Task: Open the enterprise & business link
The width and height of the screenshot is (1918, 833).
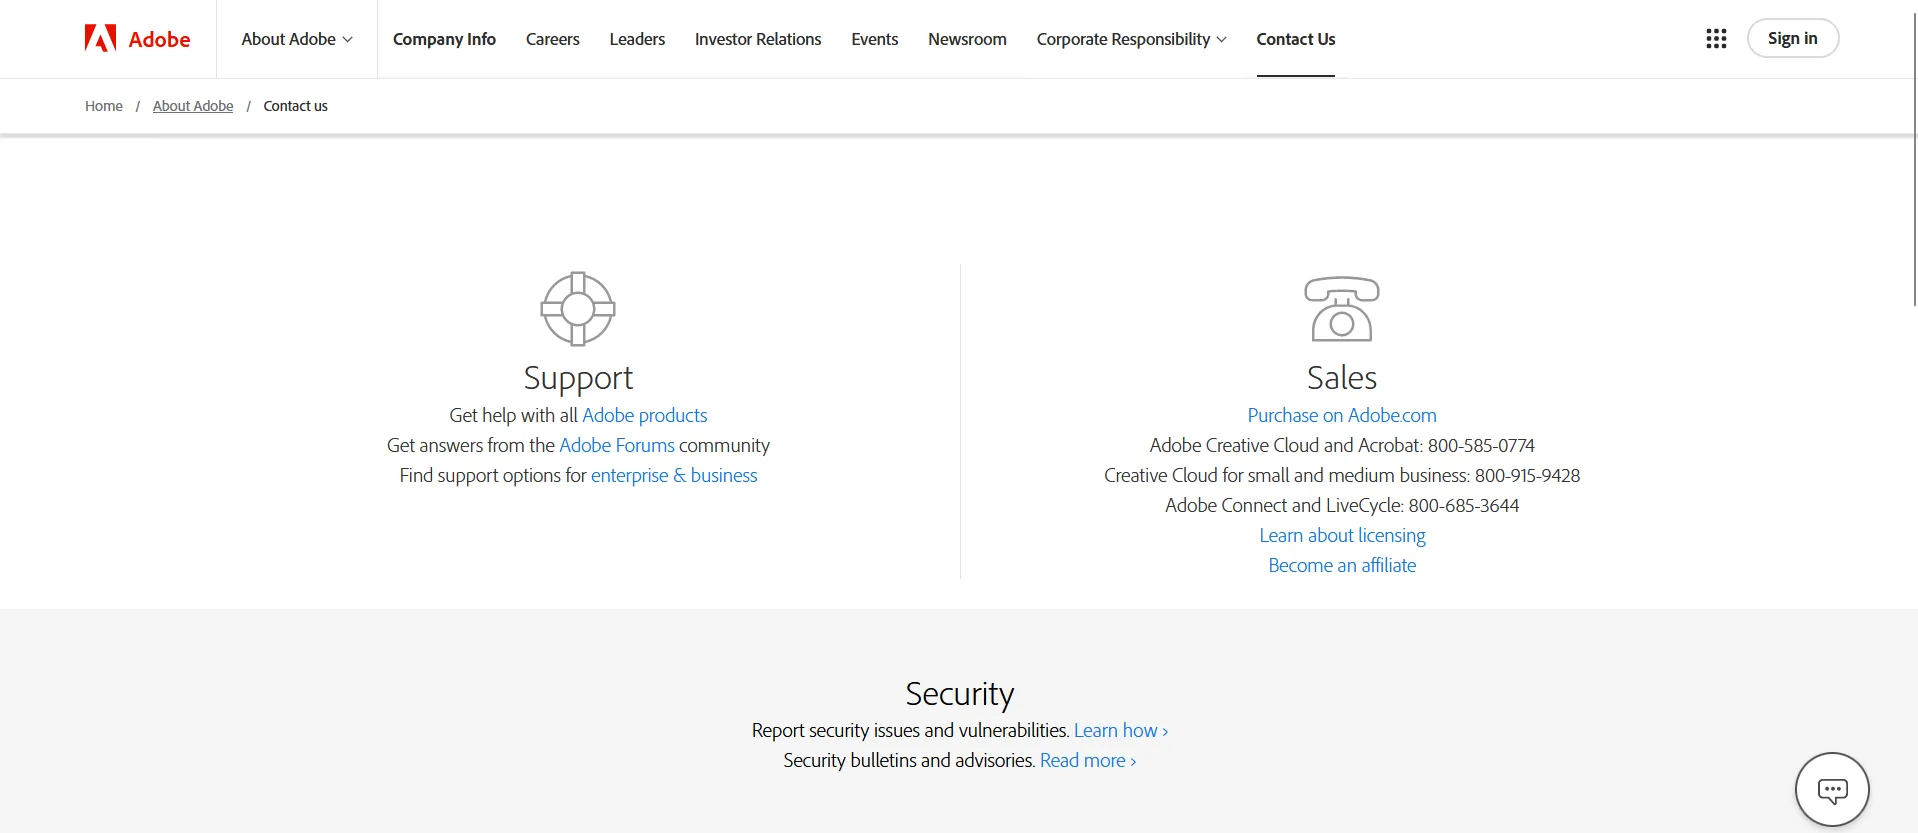Action: click(x=674, y=475)
